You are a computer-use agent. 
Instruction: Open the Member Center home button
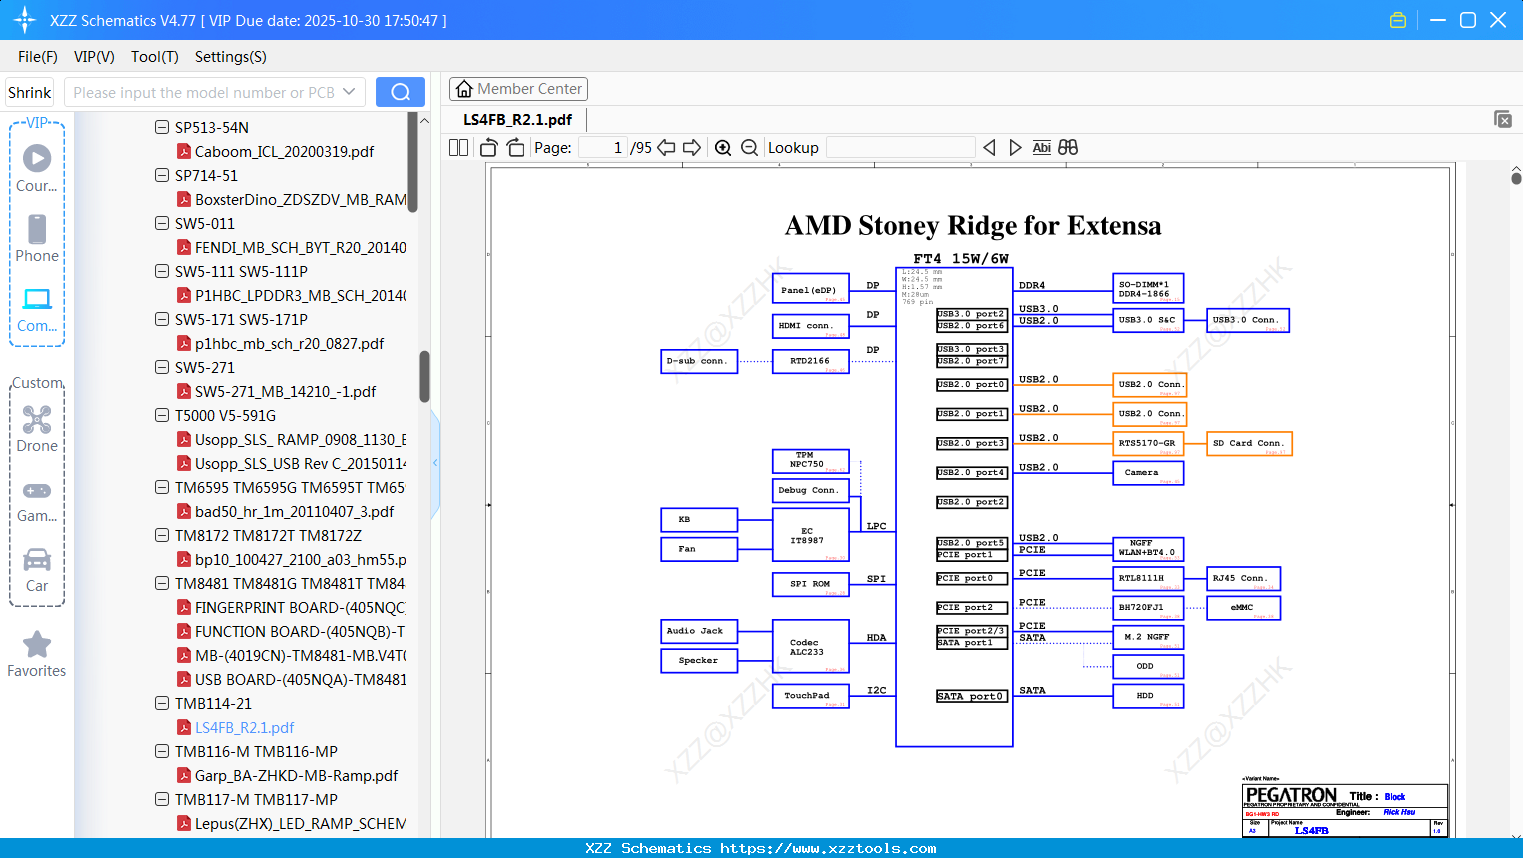[x=518, y=89]
